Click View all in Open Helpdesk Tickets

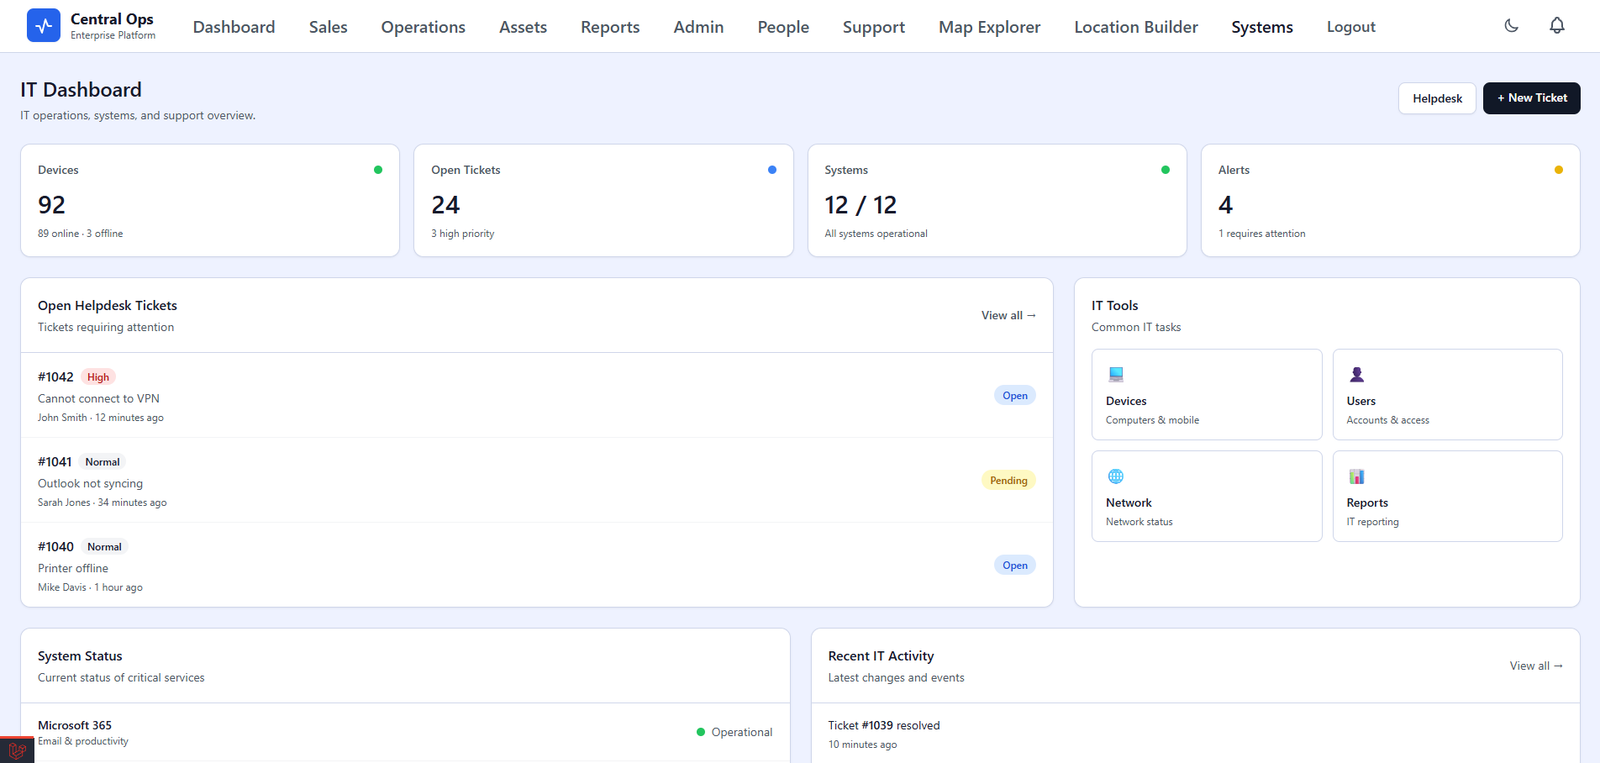[x=1008, y=315]
